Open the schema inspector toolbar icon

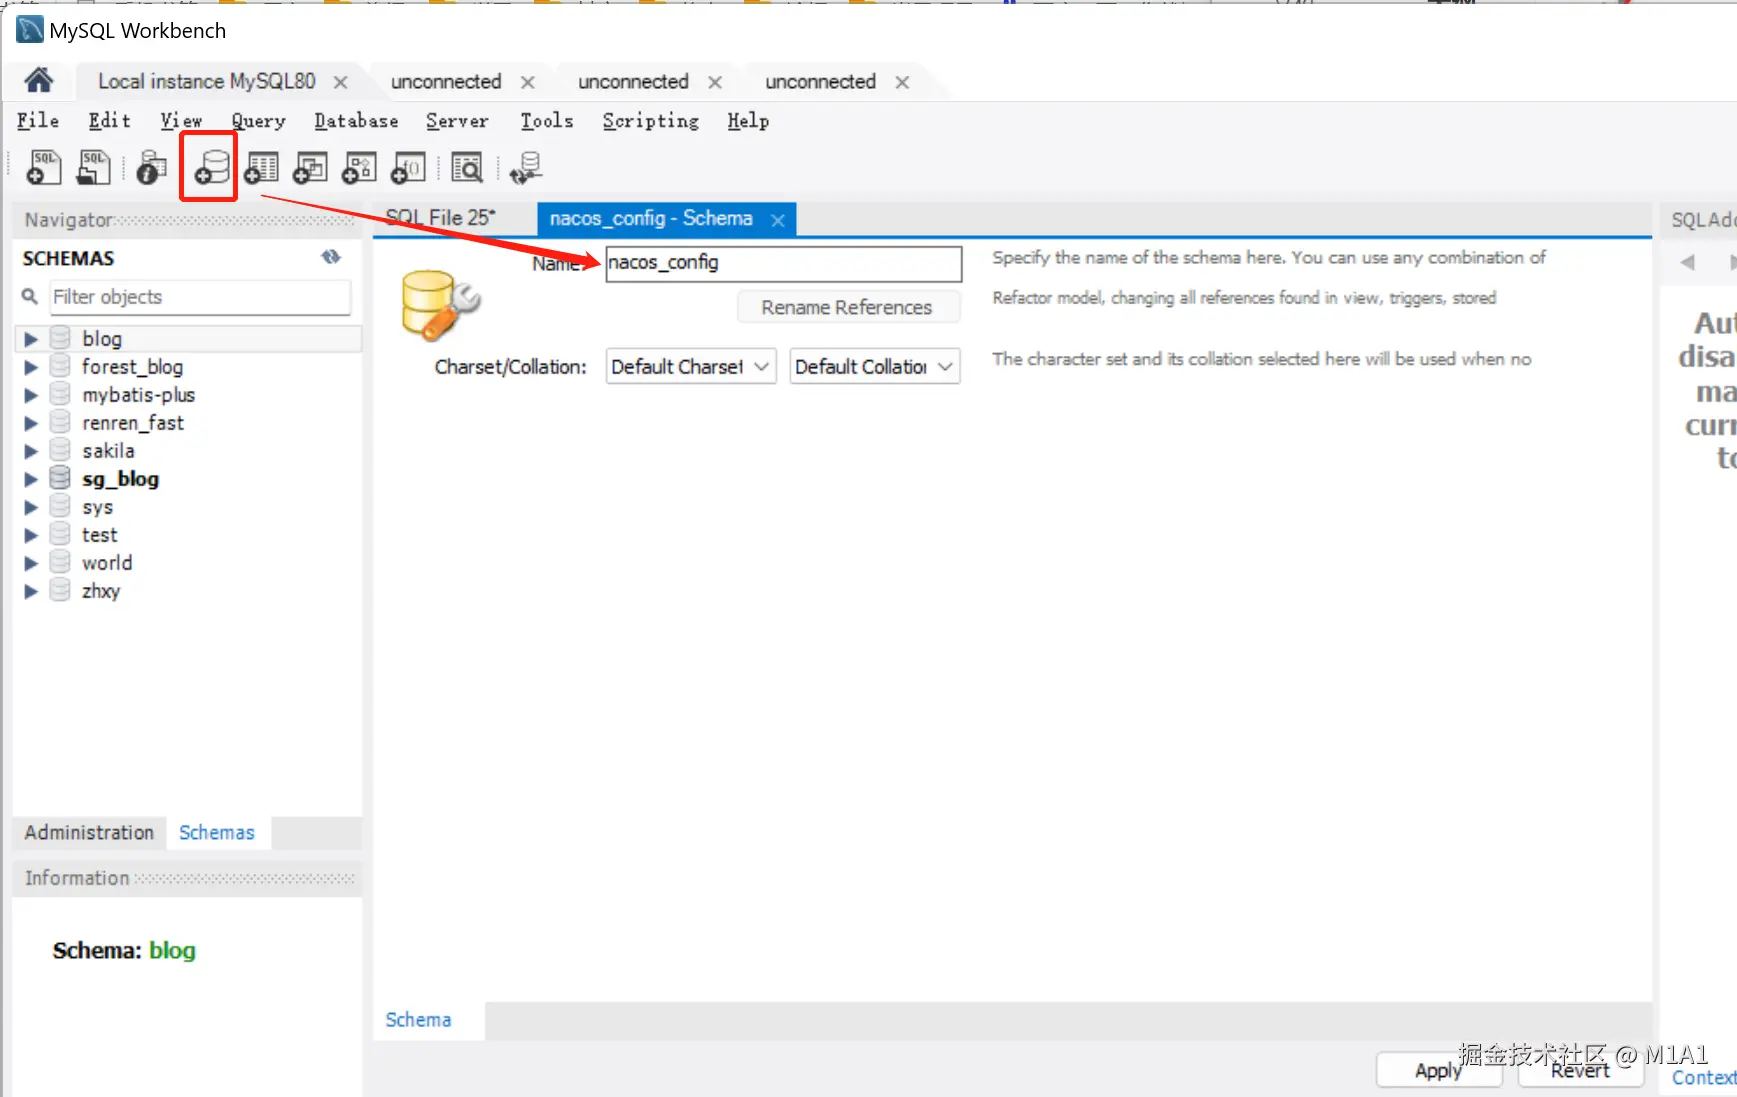click(152, 167)
